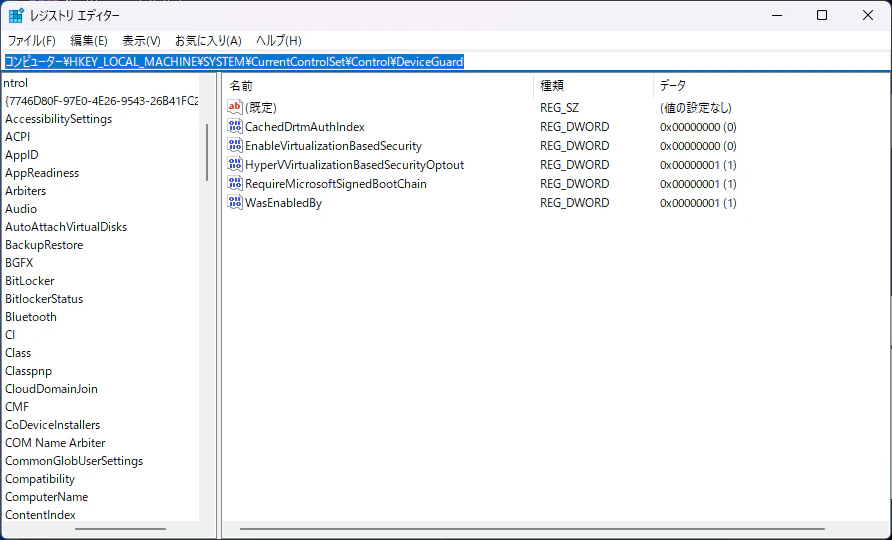Select the CachedDrtmAuthIndex value

pos(305,127)
